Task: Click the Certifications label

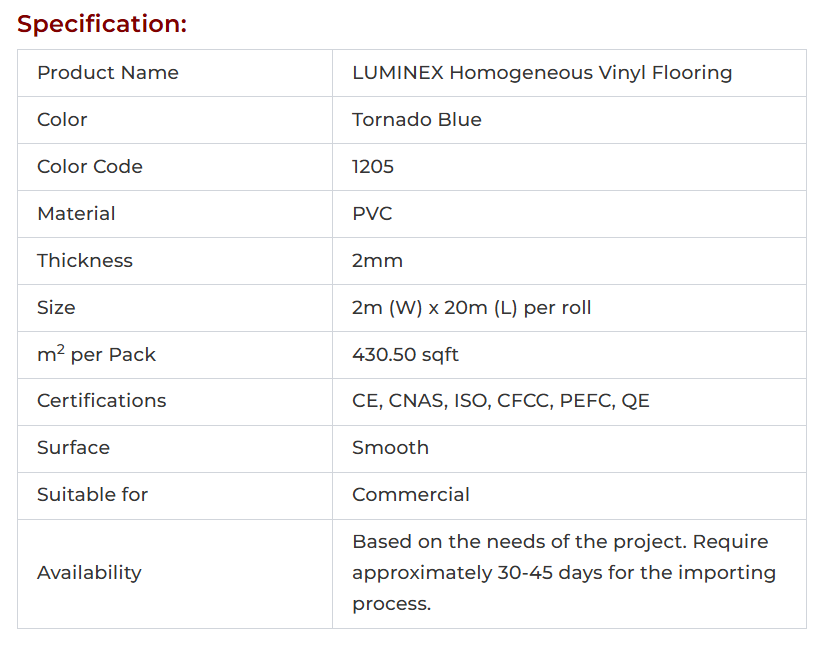Action: (x=102, y=401)
